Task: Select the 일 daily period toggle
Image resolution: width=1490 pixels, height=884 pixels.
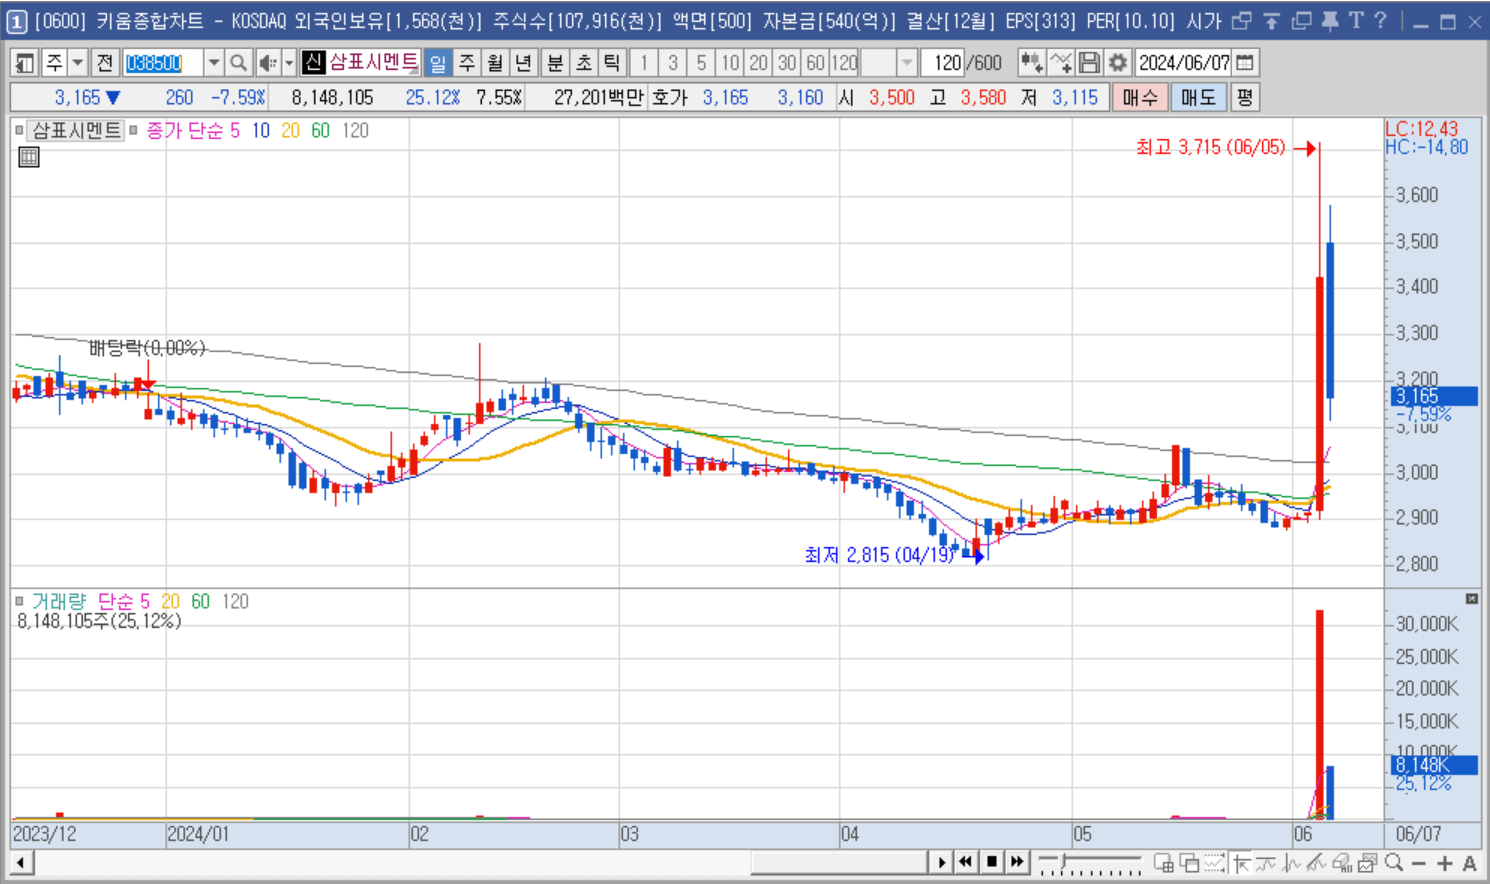Action: pos(438,63)
